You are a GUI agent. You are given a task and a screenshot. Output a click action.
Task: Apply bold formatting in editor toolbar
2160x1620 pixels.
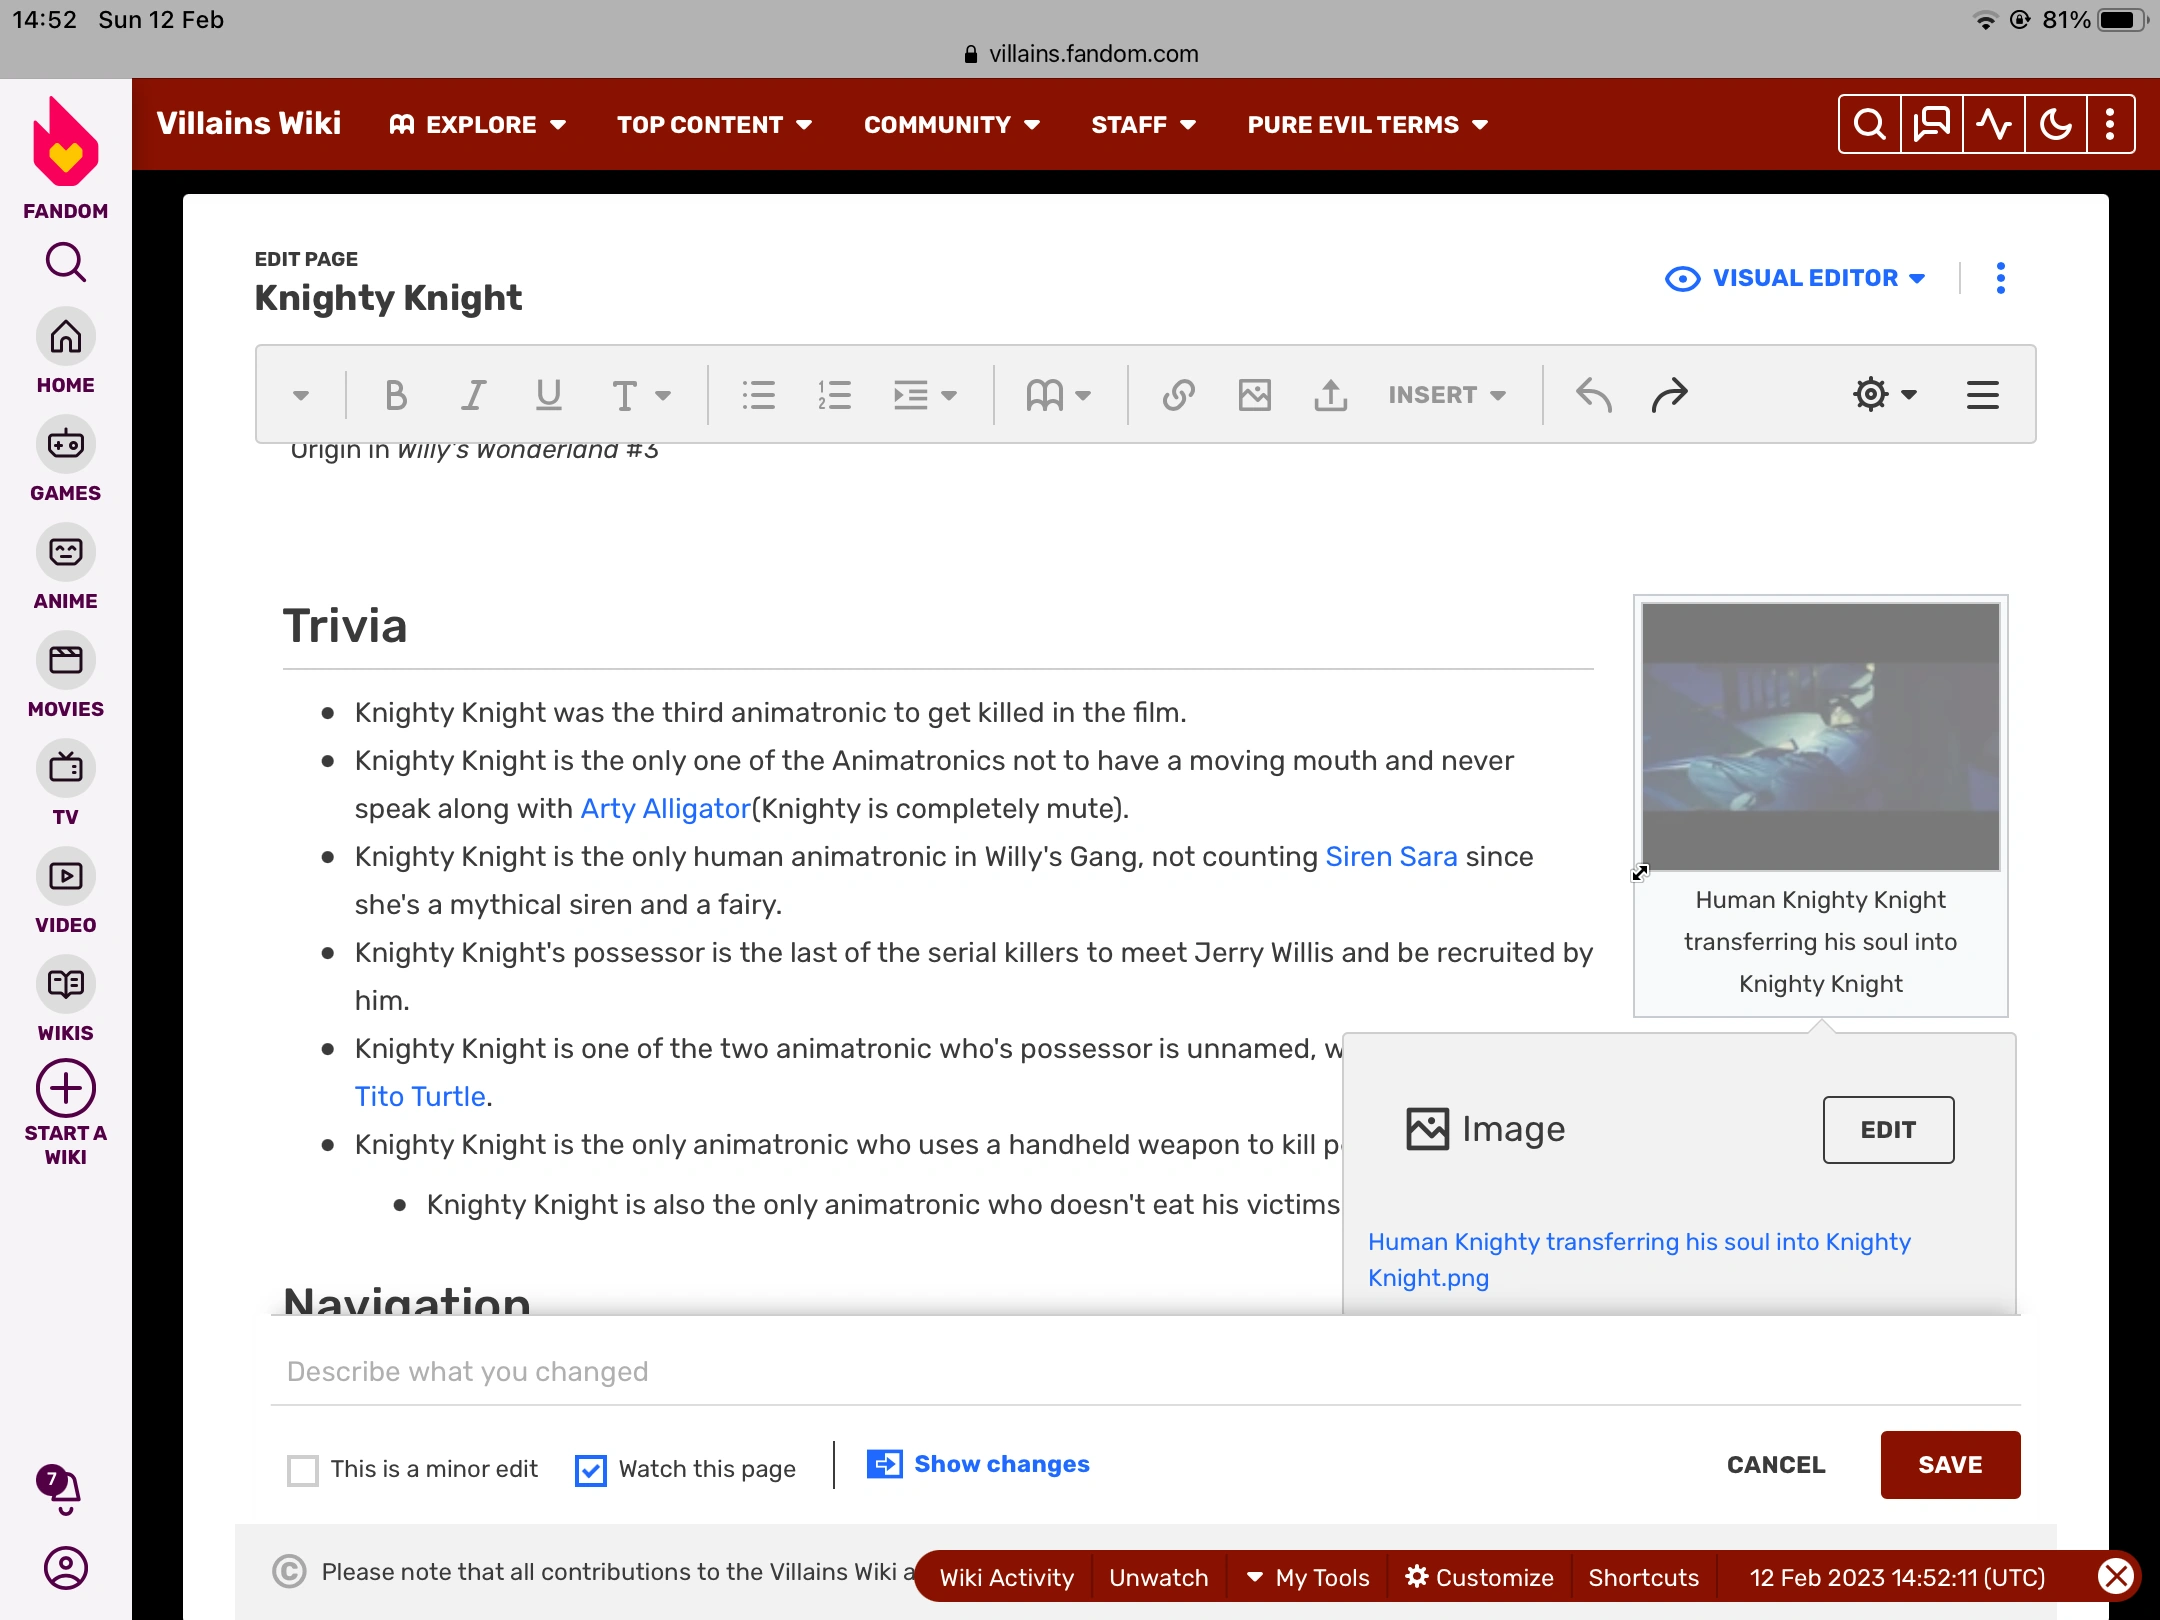coord(396,395)
